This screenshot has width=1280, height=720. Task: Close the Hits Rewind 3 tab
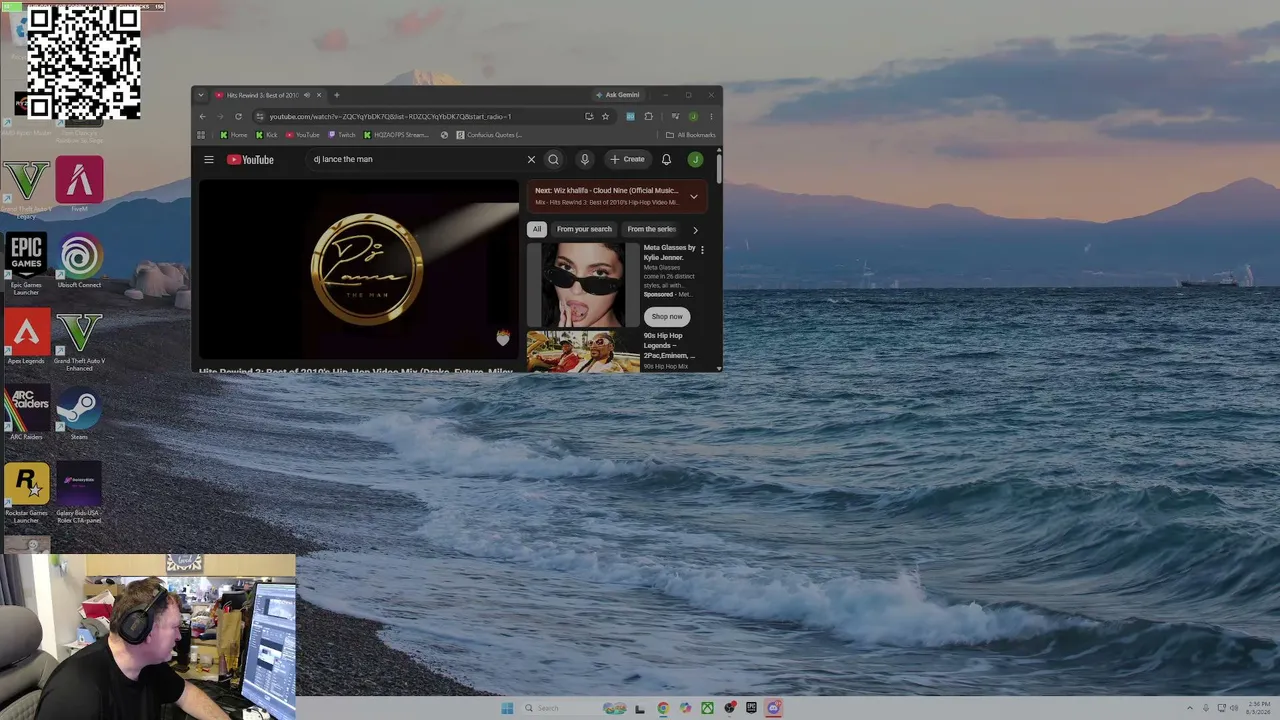(x=319, y=95)
